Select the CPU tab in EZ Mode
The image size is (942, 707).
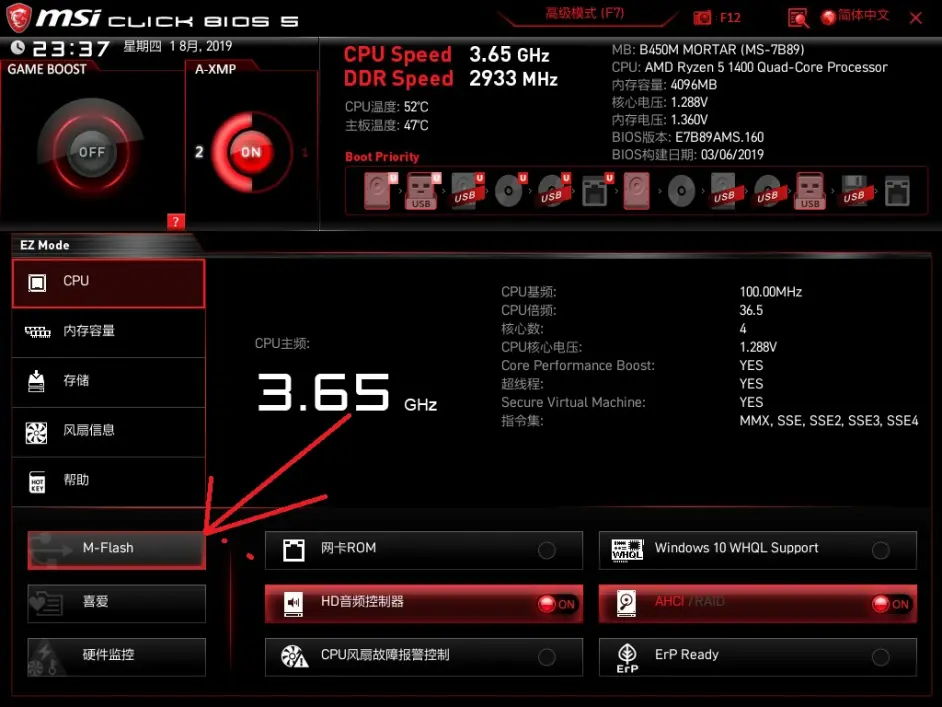(108, 283)
